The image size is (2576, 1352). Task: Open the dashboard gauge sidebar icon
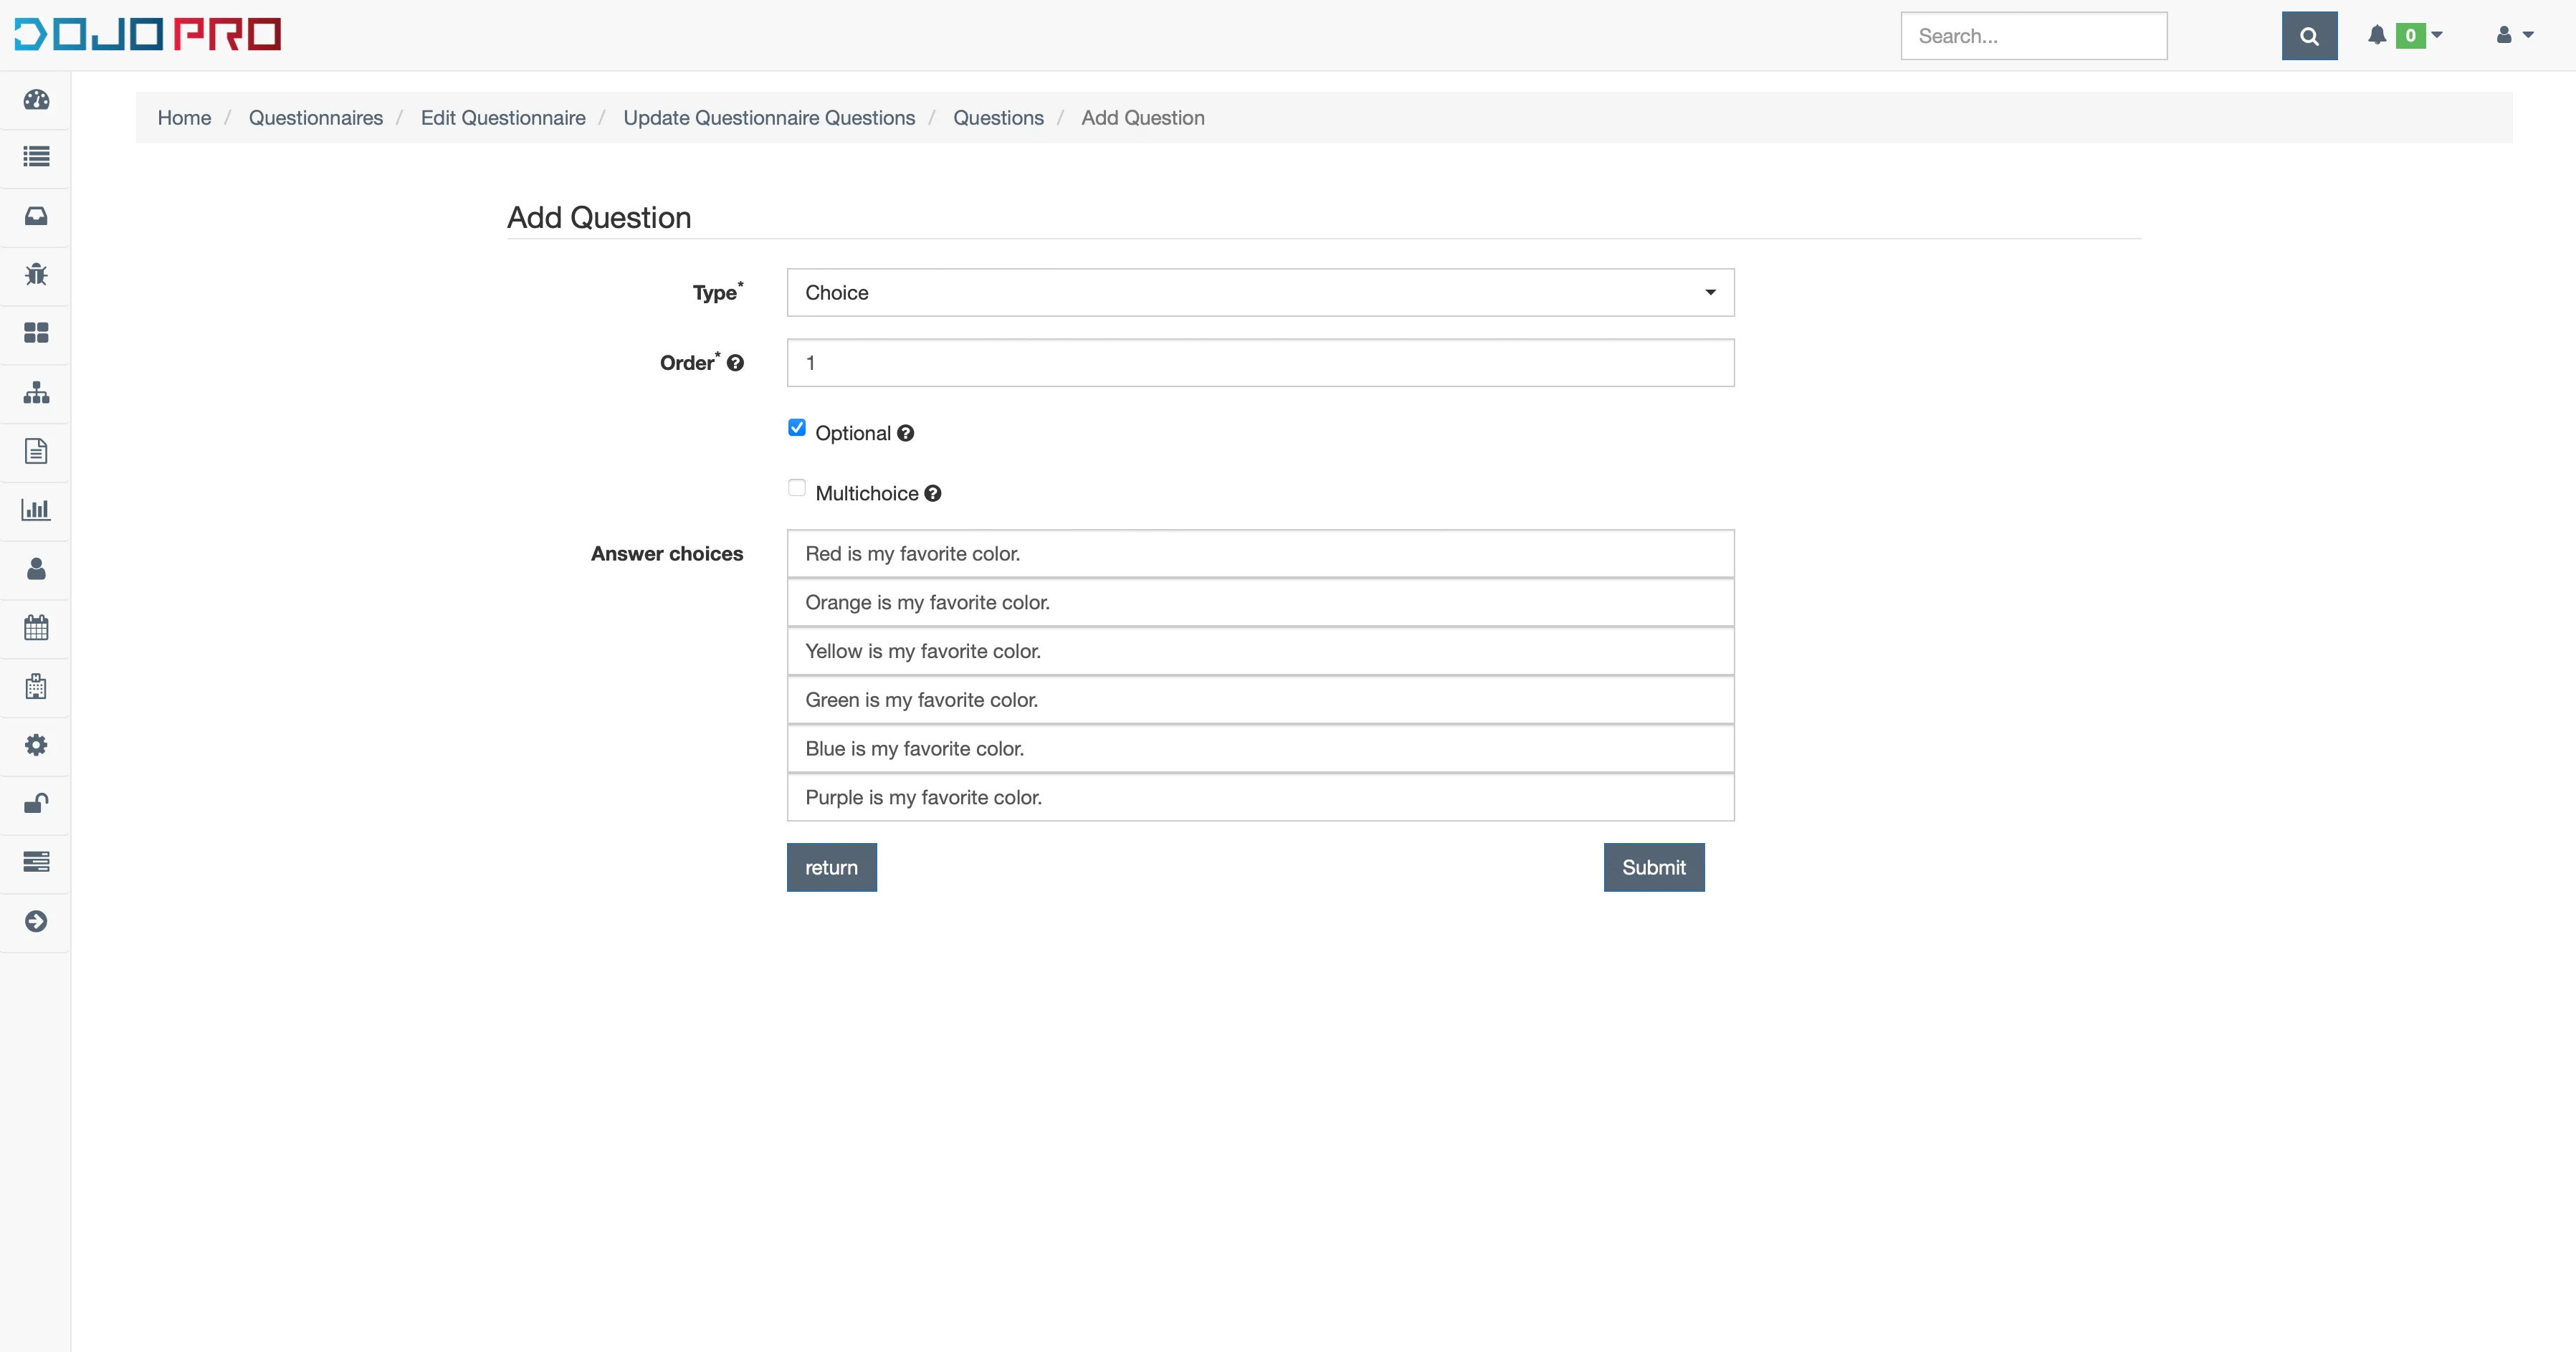[x=36, y=99]
